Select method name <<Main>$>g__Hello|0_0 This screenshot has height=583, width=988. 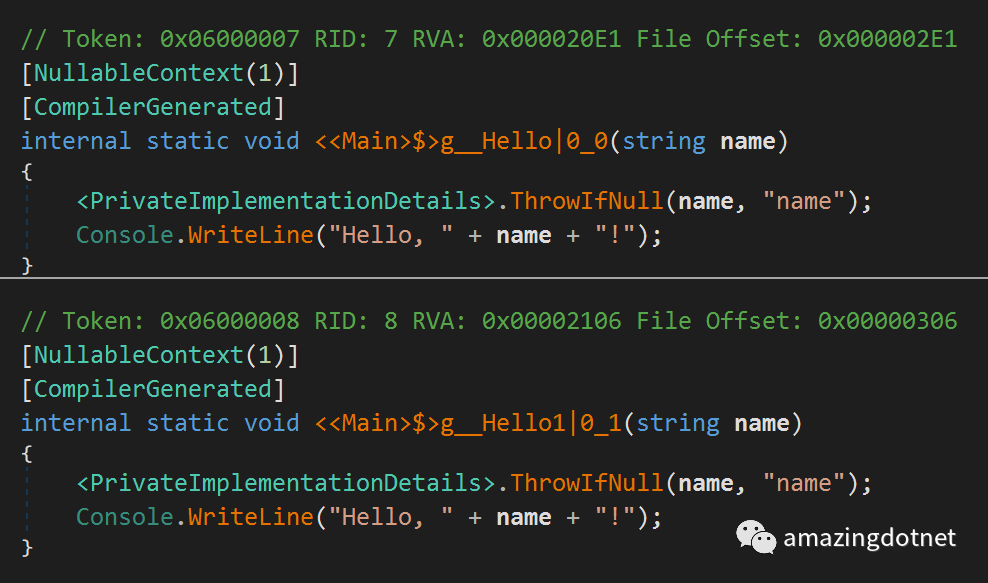pos(461,141)
